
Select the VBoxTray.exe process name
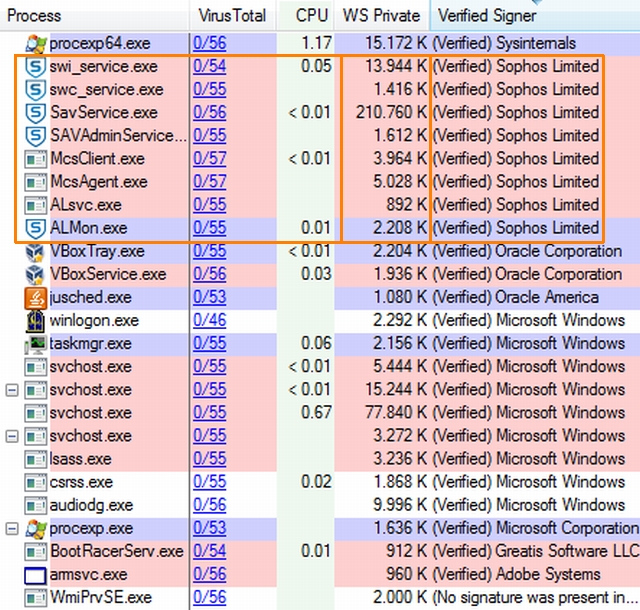[x=97, y=252]
